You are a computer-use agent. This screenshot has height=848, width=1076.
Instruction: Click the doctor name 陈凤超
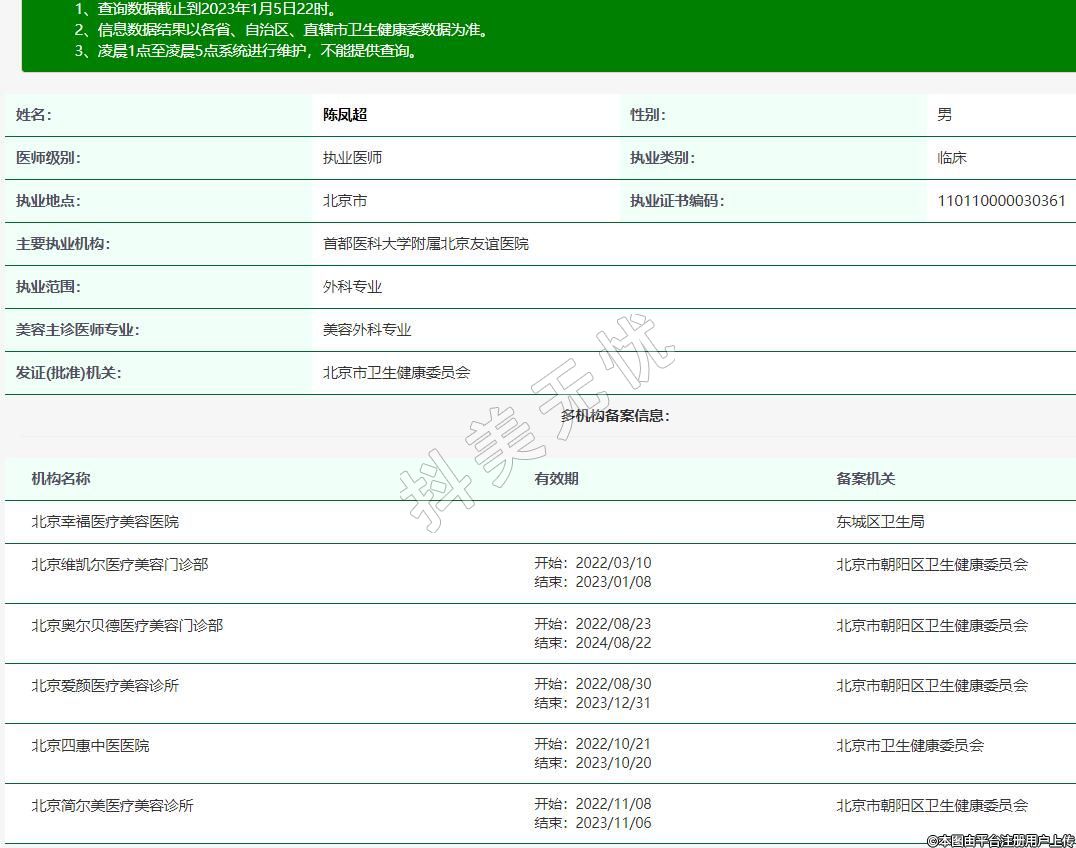tap(345, 115)
